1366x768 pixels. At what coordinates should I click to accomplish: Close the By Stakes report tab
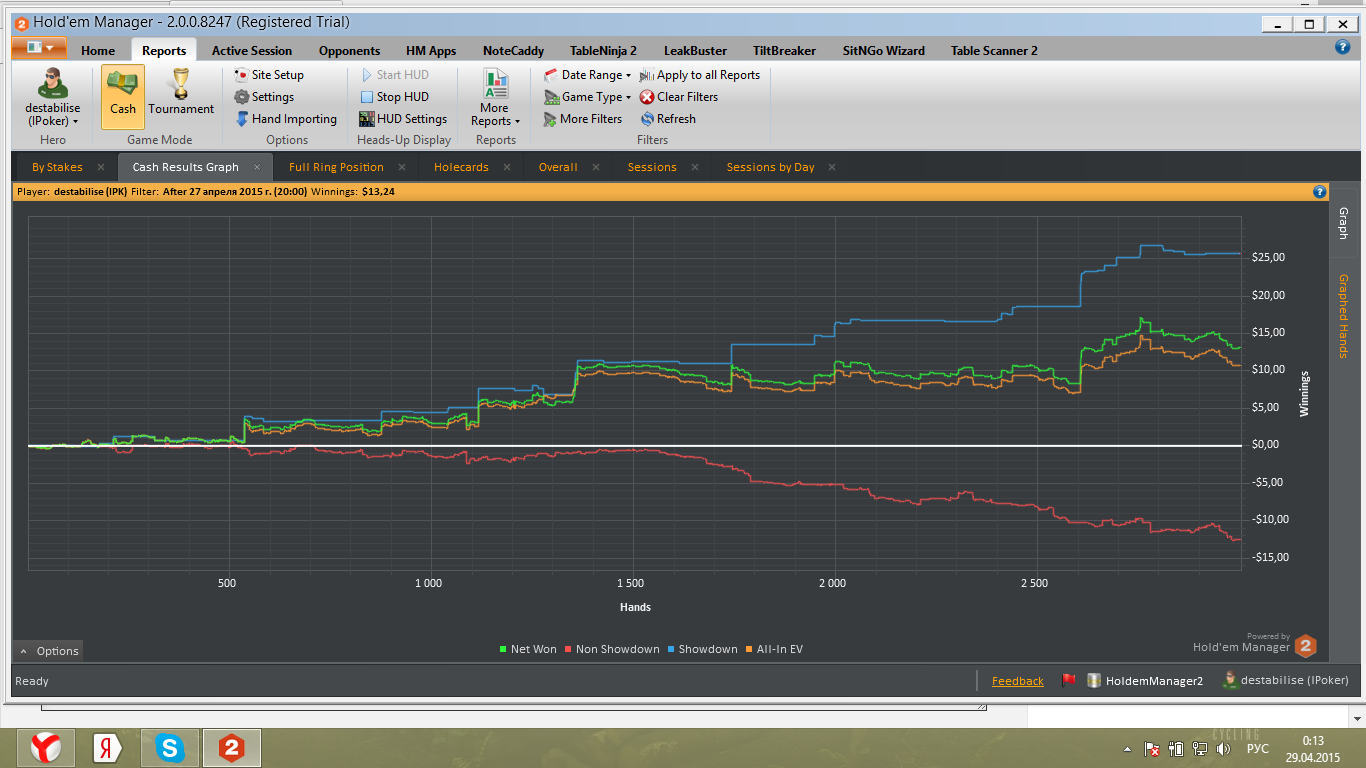[101, 167]
